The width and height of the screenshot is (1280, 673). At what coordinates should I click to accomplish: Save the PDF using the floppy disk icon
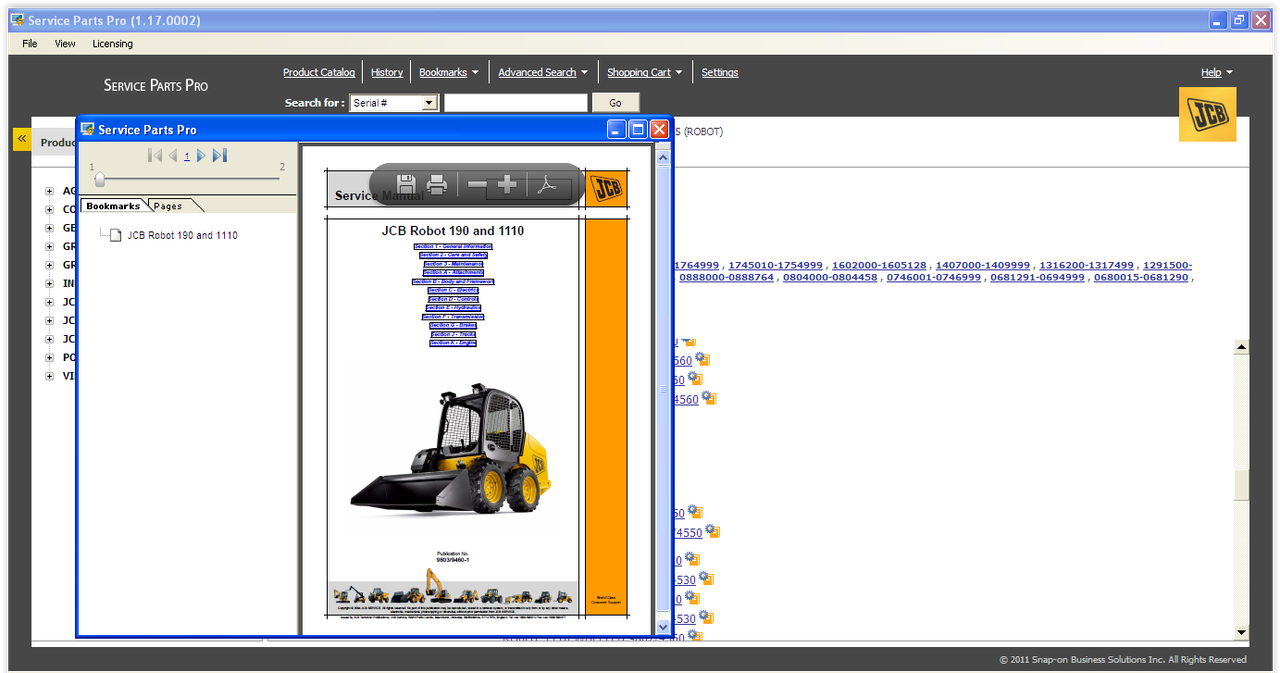(406, 185)
